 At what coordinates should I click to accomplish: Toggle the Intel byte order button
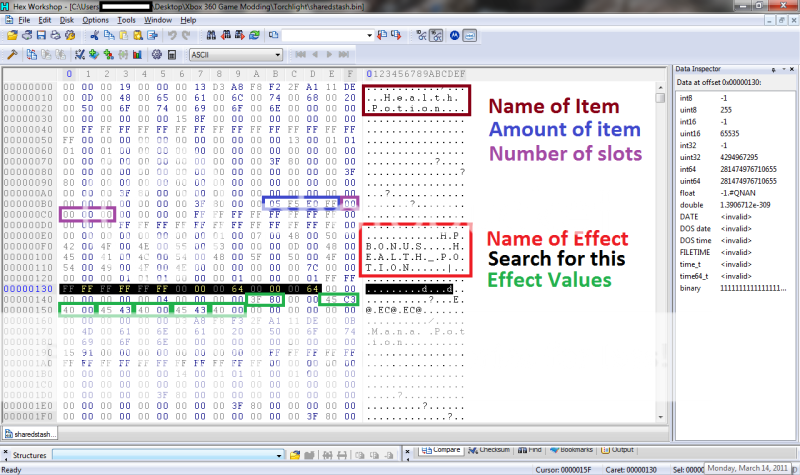pyautogui.click(x=468, y=35)
